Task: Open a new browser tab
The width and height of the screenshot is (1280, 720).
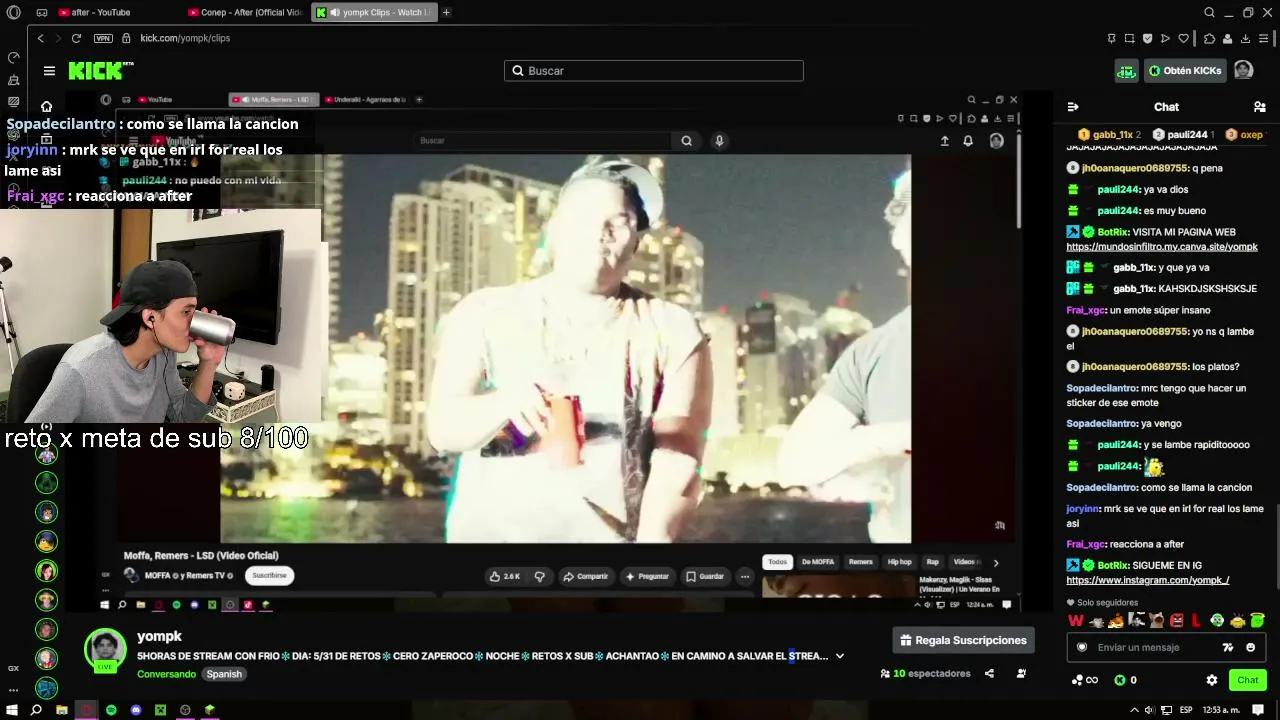Action: pyautogui.click(x=446, y=12)
